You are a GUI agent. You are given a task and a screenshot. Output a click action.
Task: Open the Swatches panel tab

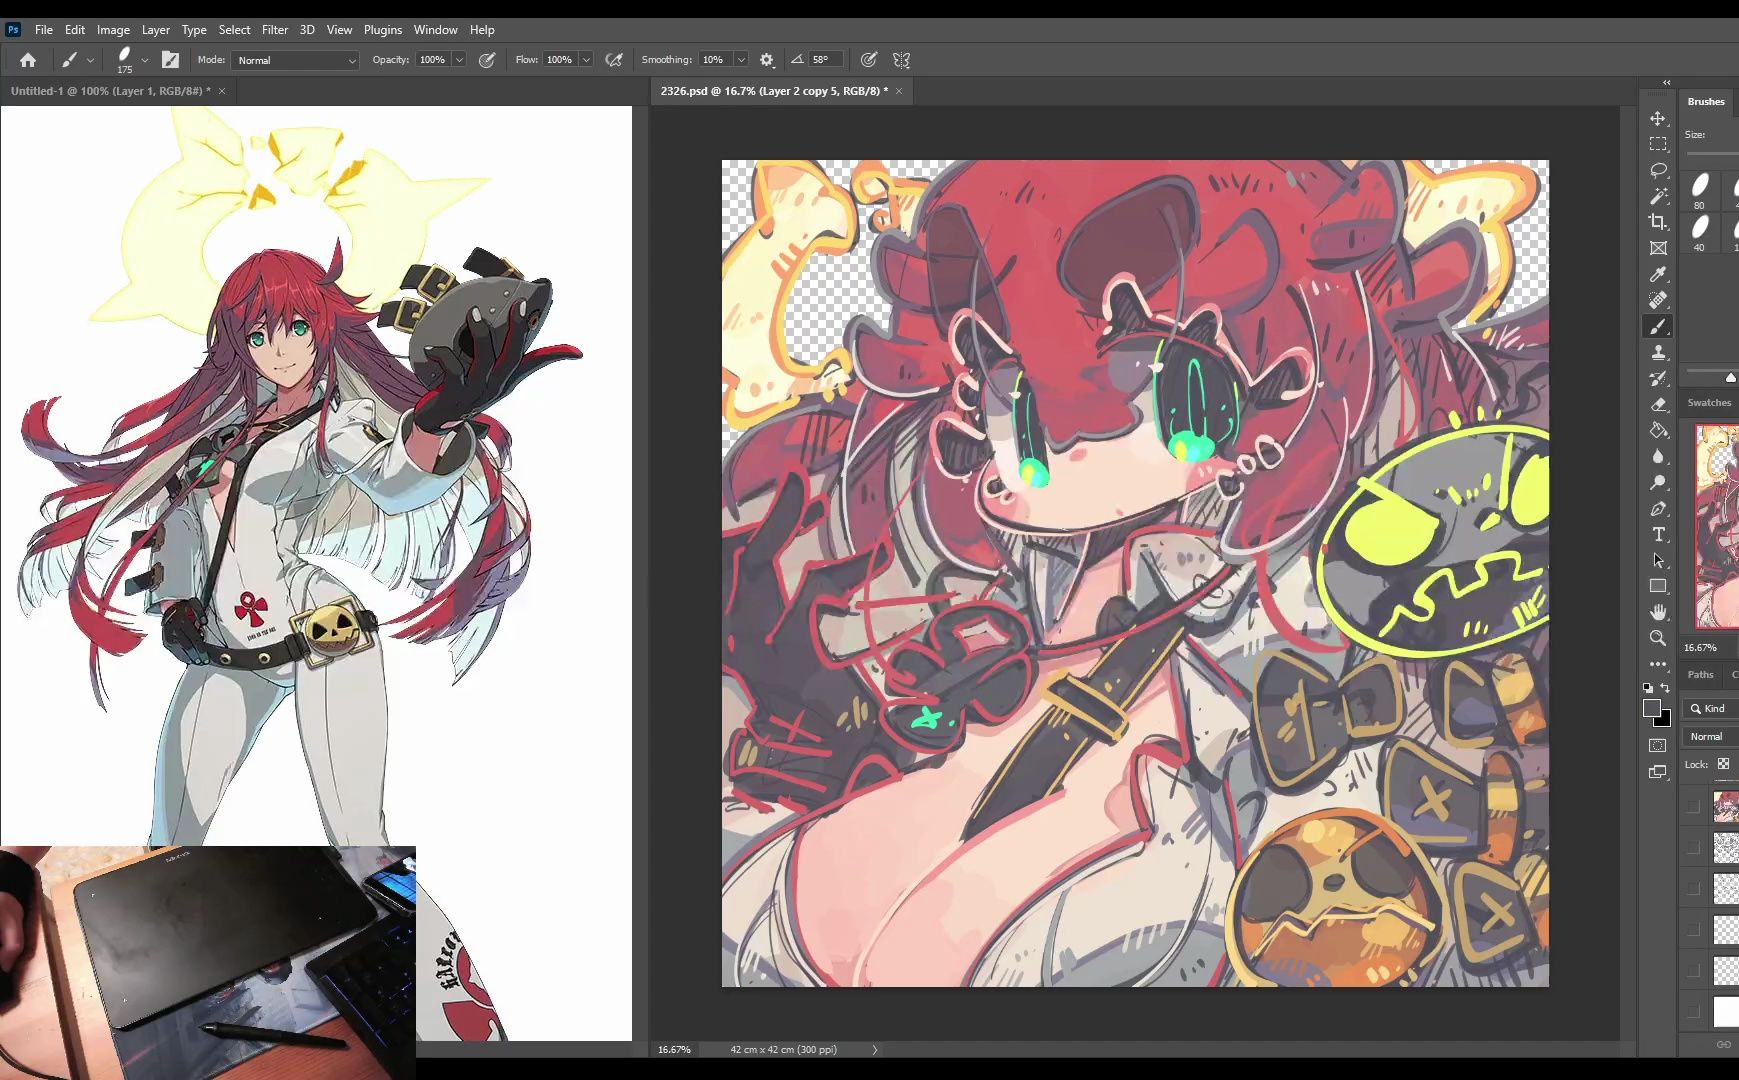point(1709,402)
